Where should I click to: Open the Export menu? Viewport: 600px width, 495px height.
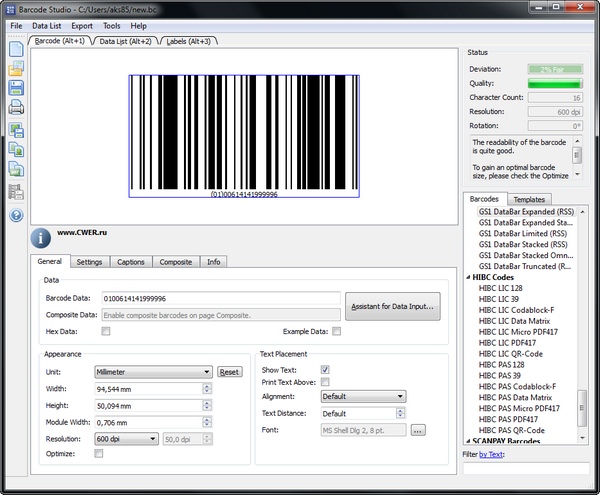point(82,25)
